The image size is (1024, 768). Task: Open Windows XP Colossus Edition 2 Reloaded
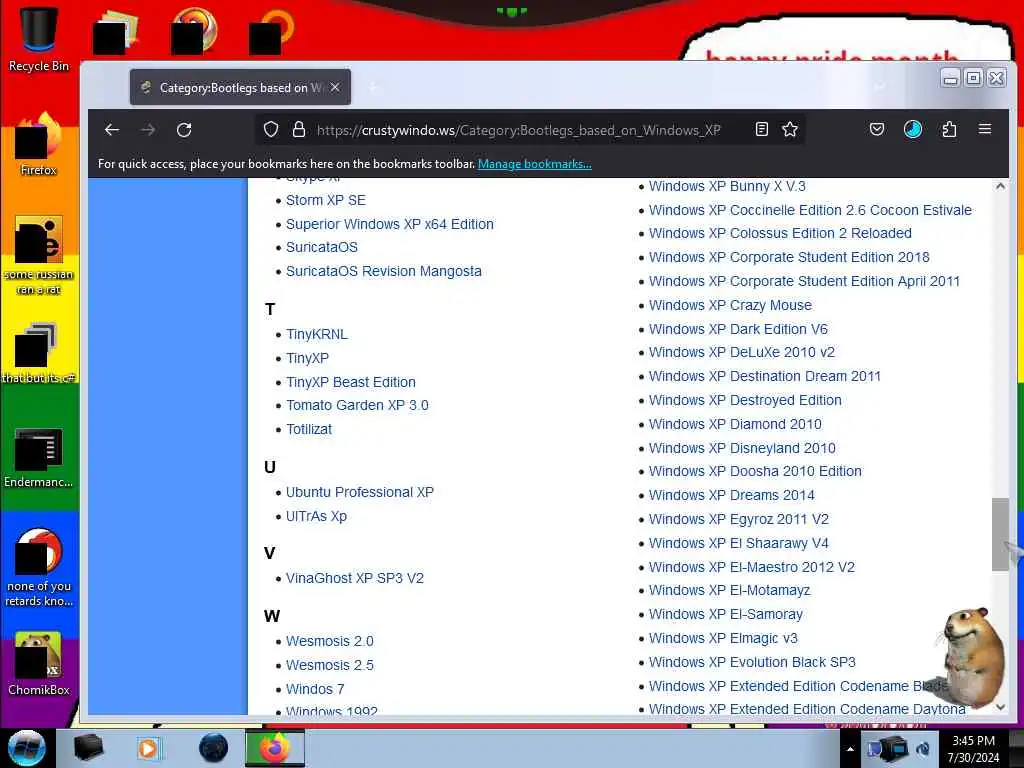pyautogui.click(x=780, y=233)
